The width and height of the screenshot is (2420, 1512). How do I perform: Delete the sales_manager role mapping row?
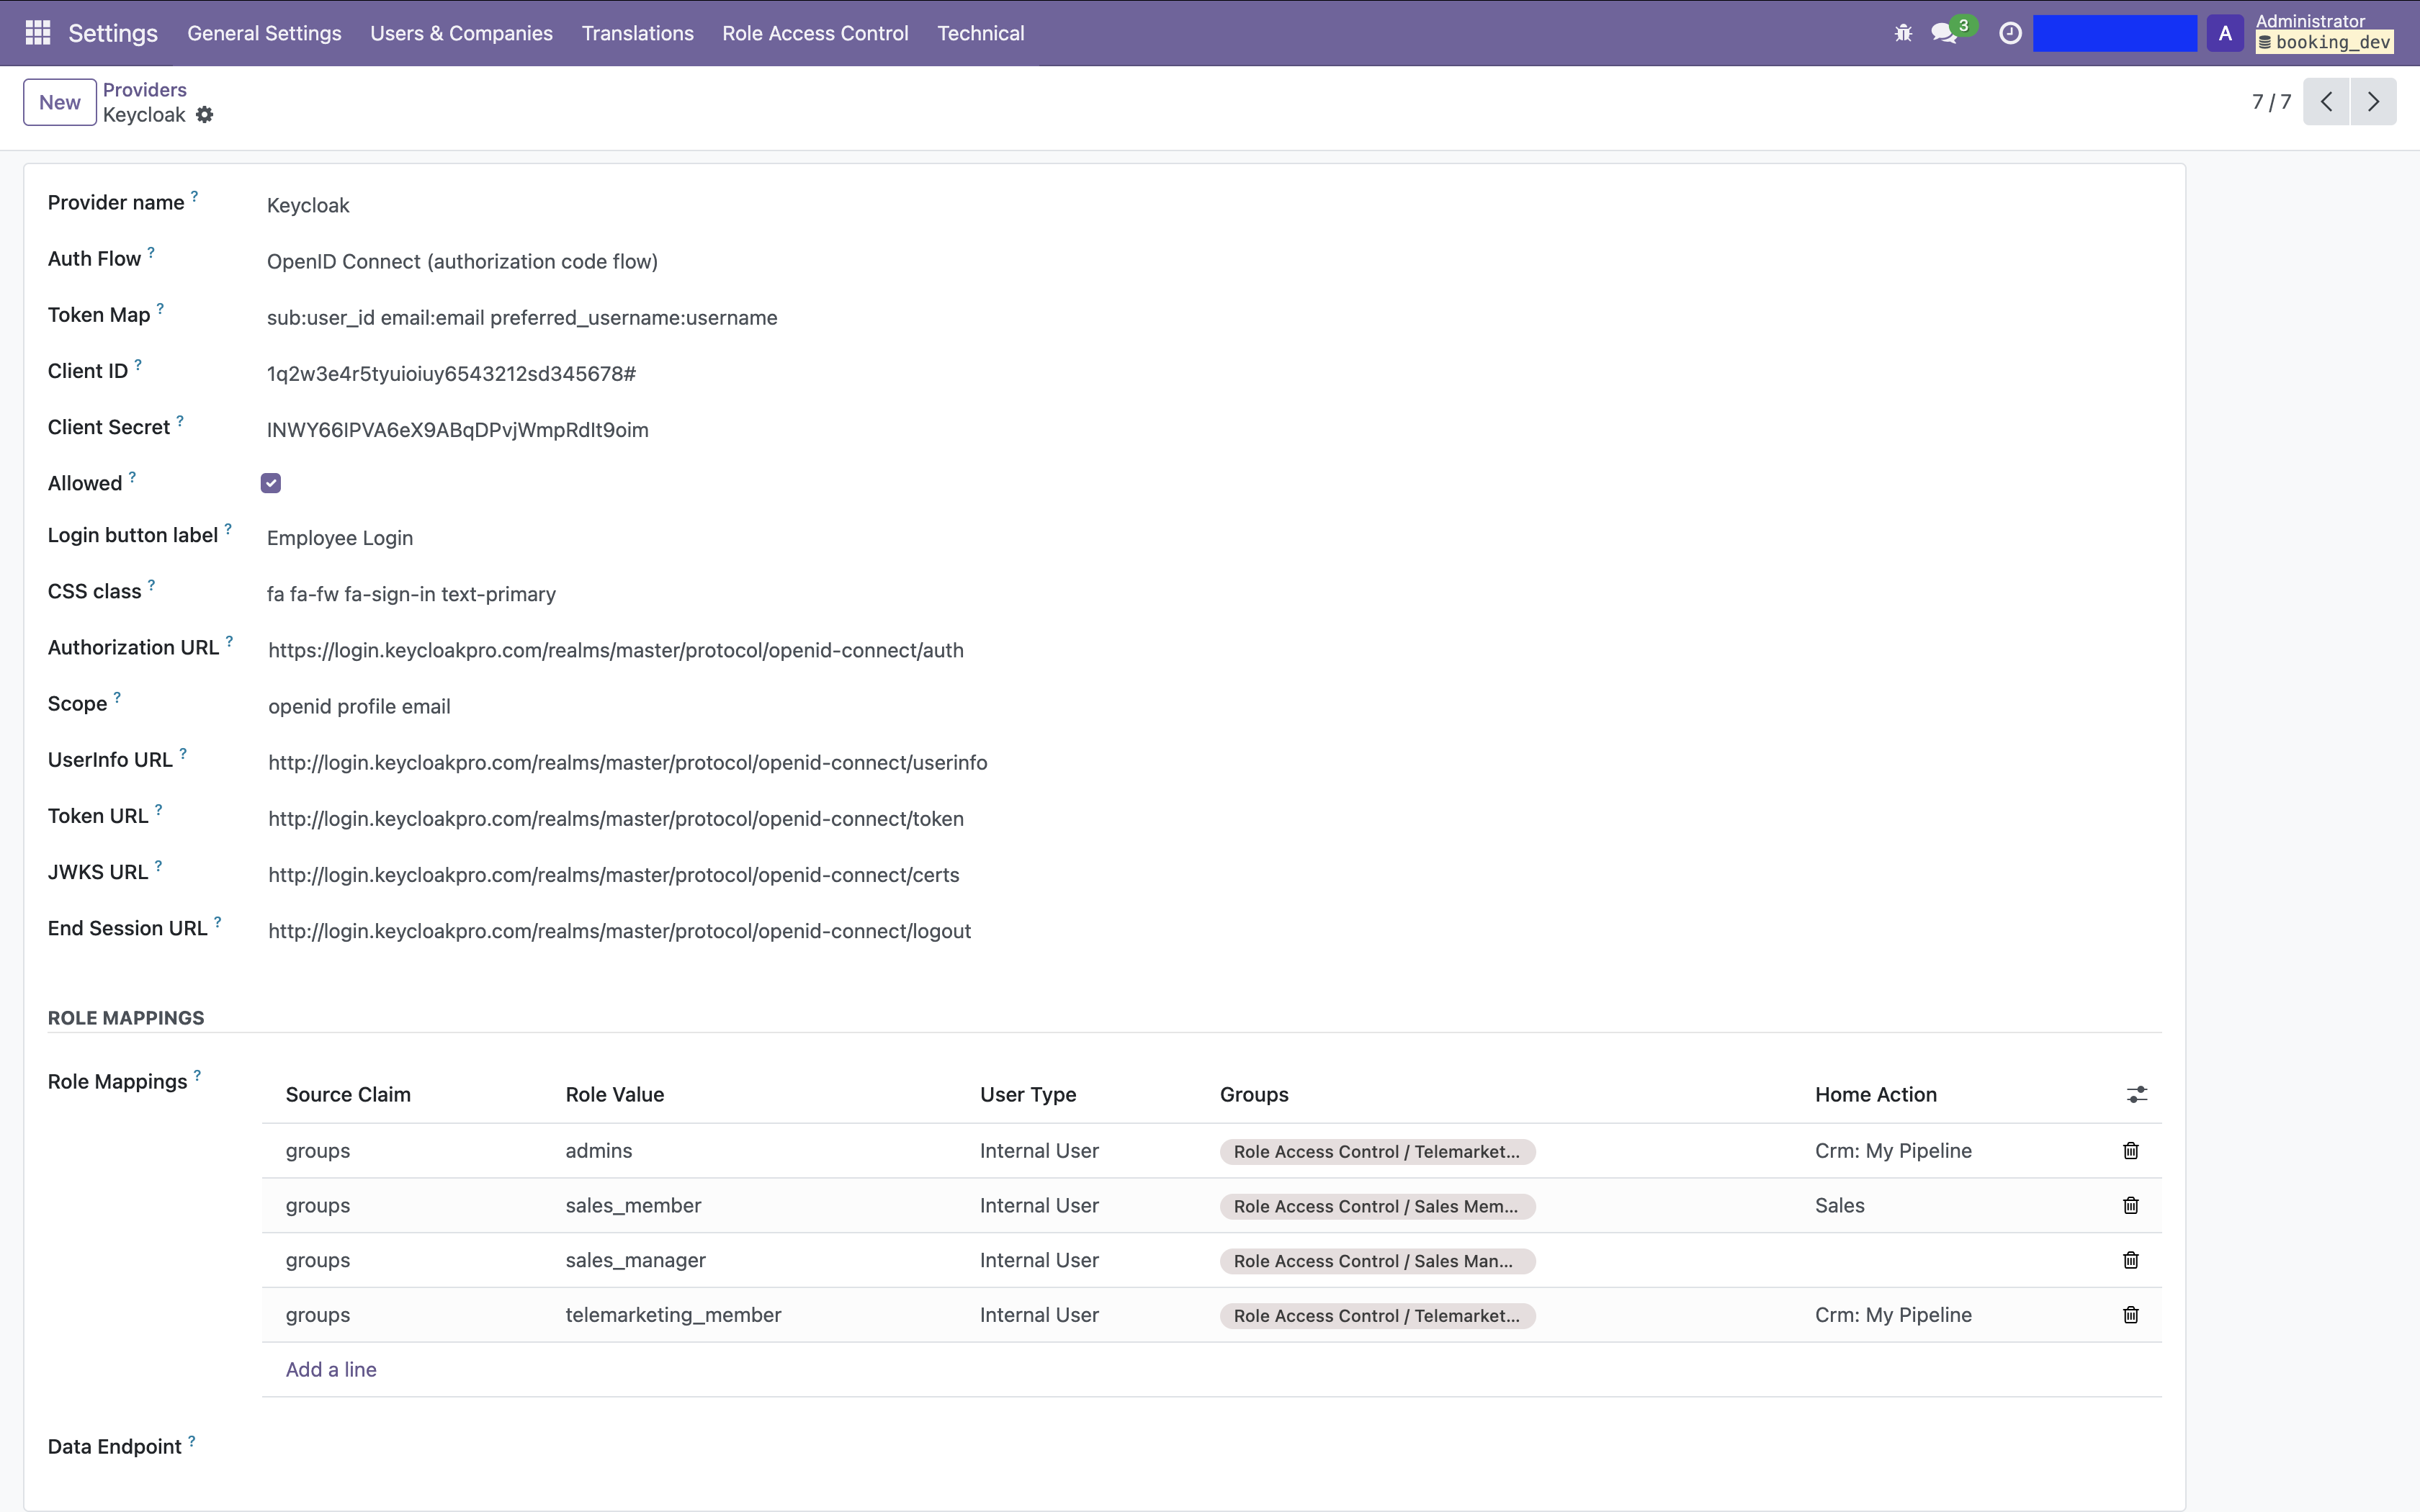coord(2131,1261)
